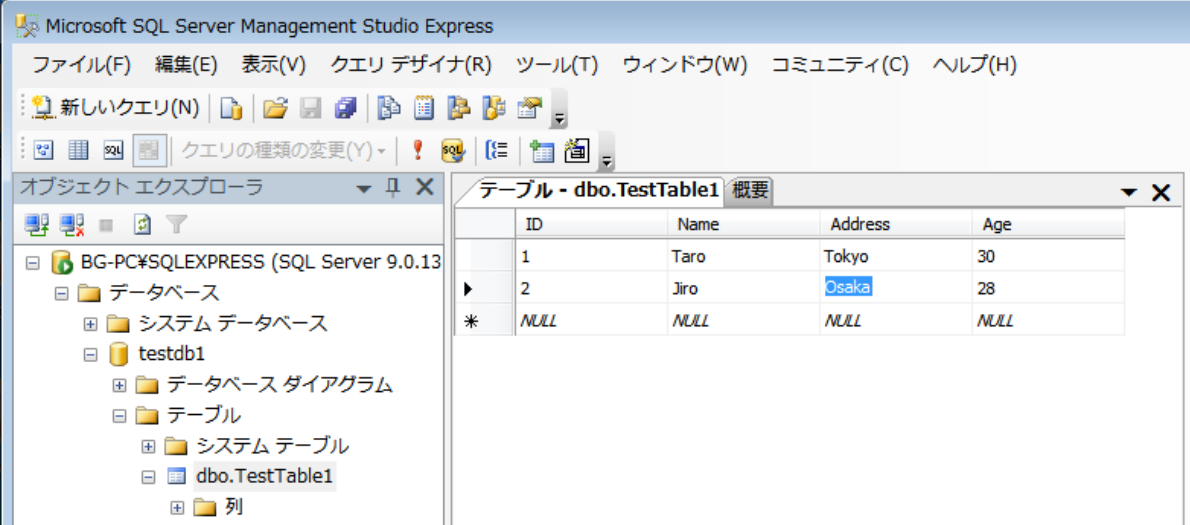Collapse the テーブル folder node
This screenshot has width=1190, height=525.
[119, 416]
